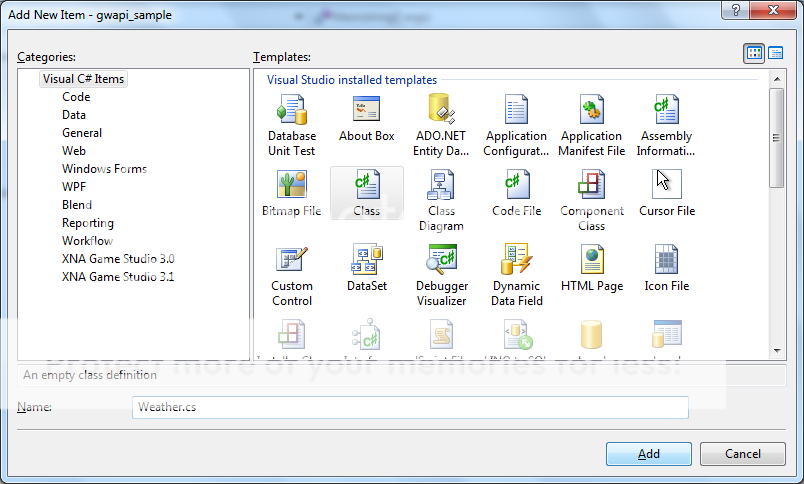Image resolution: width=804 pixels, height=484 pixels.
Task: Select the Bitmap File template
Action: click(292, 193)
